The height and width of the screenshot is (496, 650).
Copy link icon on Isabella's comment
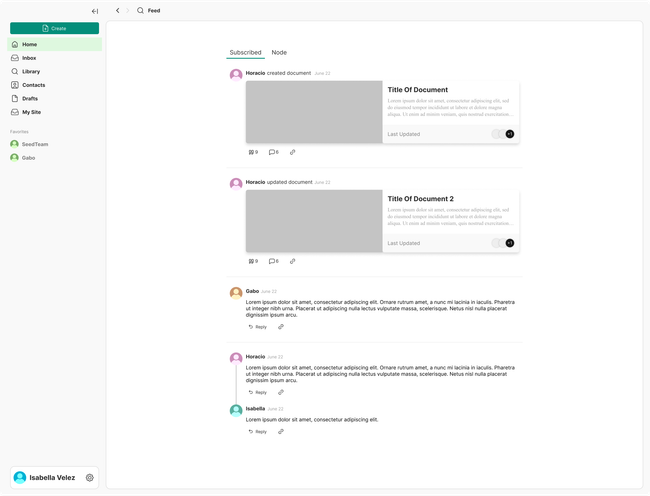[281, 432]
